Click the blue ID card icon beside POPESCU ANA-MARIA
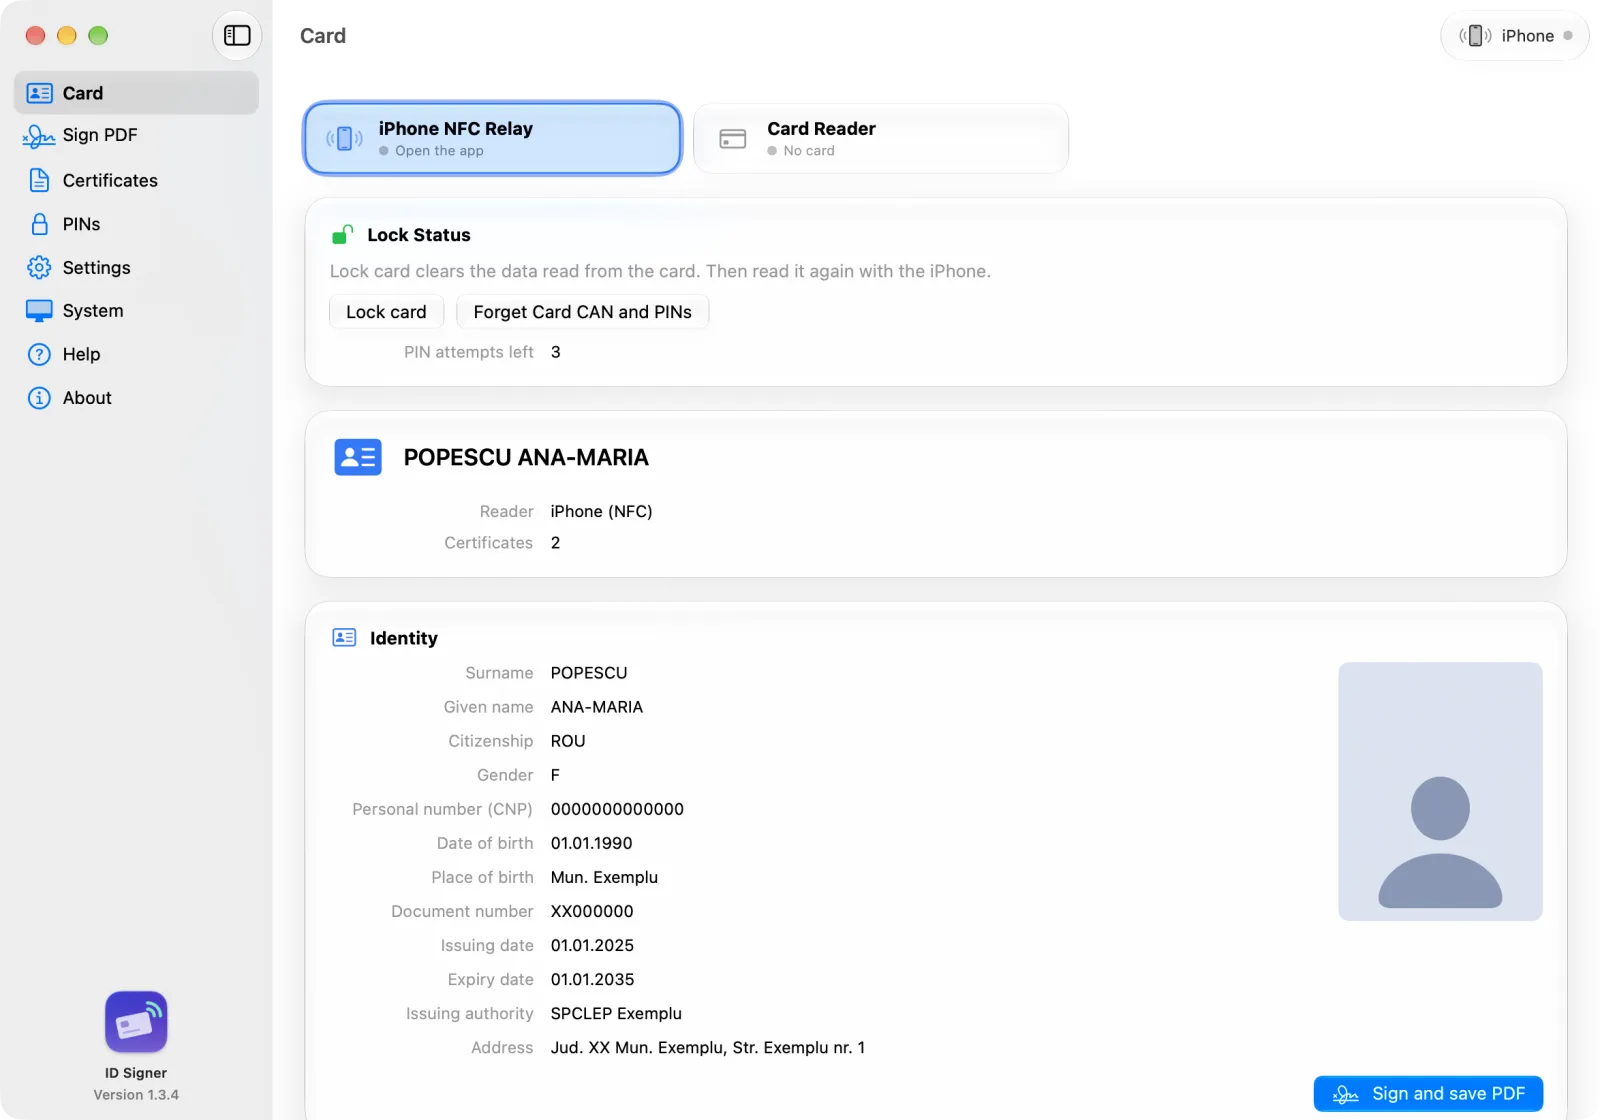Image resolution: width=1600 pixels, height=1120 pixels. [x=358, y=457]
